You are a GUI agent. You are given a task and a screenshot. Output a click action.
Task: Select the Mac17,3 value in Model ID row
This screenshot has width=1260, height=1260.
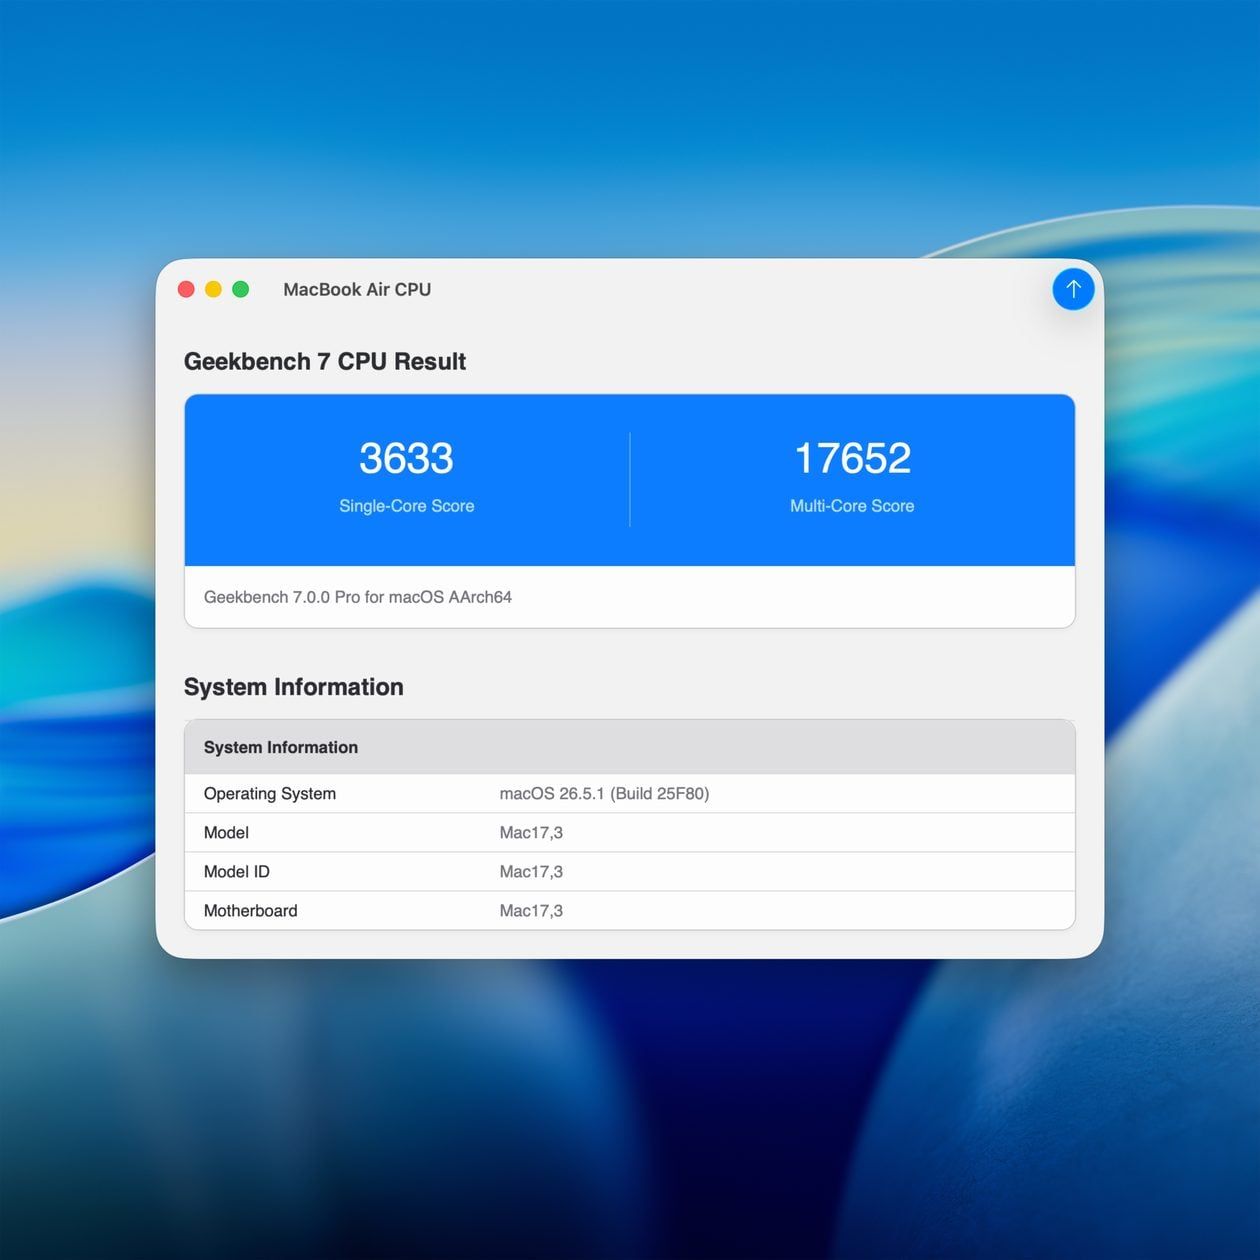coord(531,871)
